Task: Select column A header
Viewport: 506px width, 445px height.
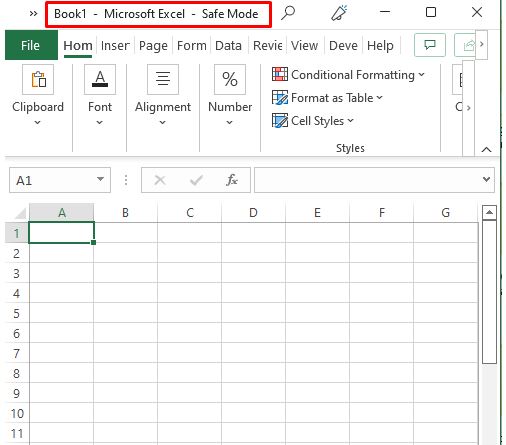Action: point(62,213)
